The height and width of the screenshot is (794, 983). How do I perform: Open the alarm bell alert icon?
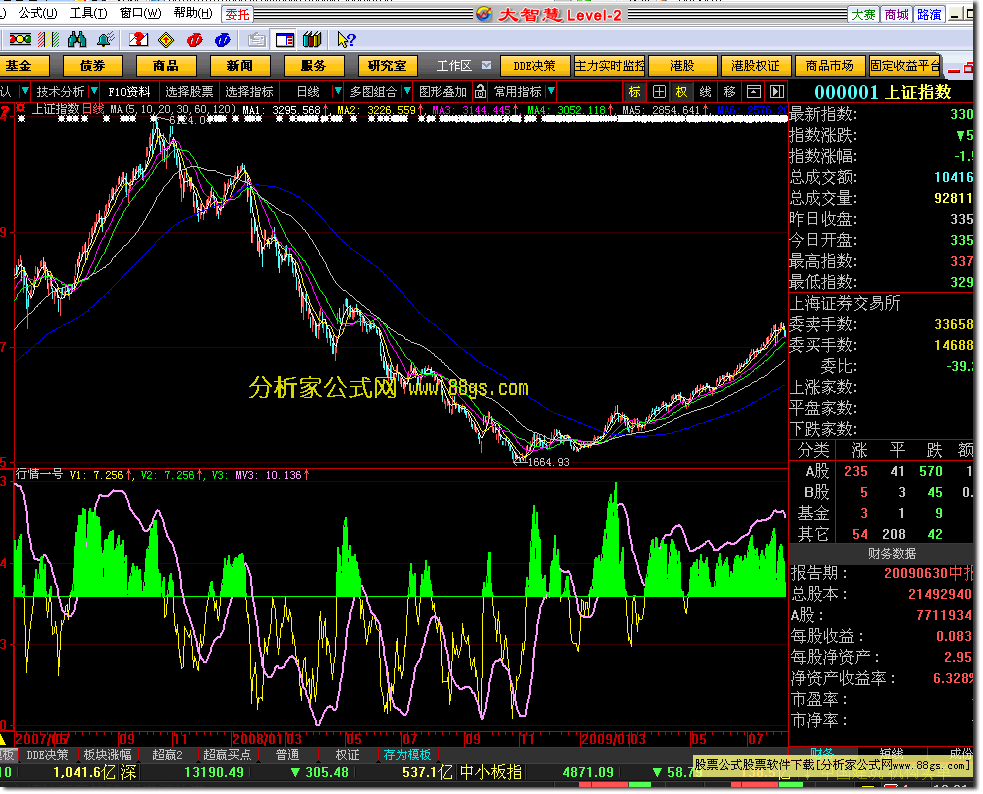(106, 39)
